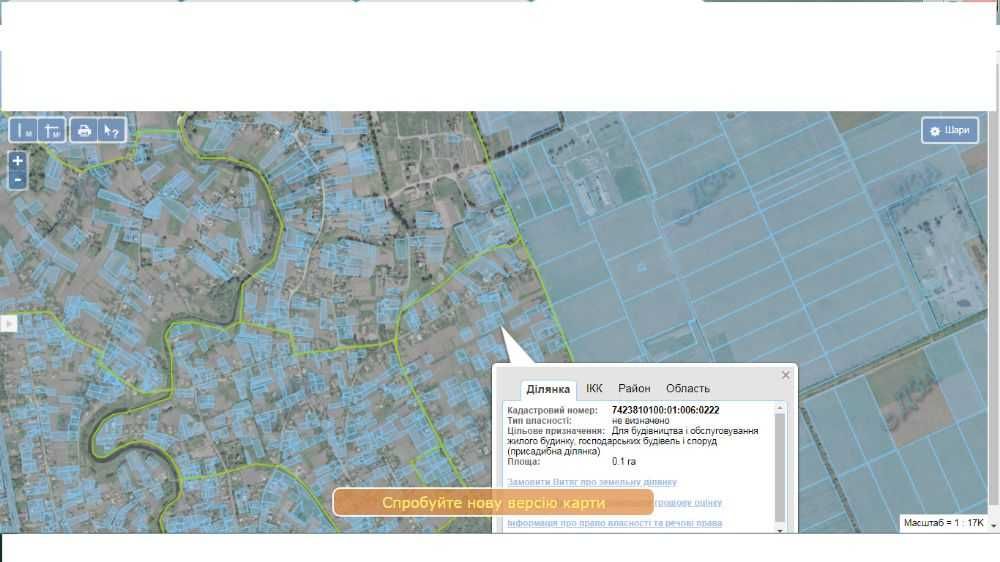Image resolution: width=1000 pixels, height=562 pixels.
Task: Open ownership rights information link
Action: coord(615,523)
